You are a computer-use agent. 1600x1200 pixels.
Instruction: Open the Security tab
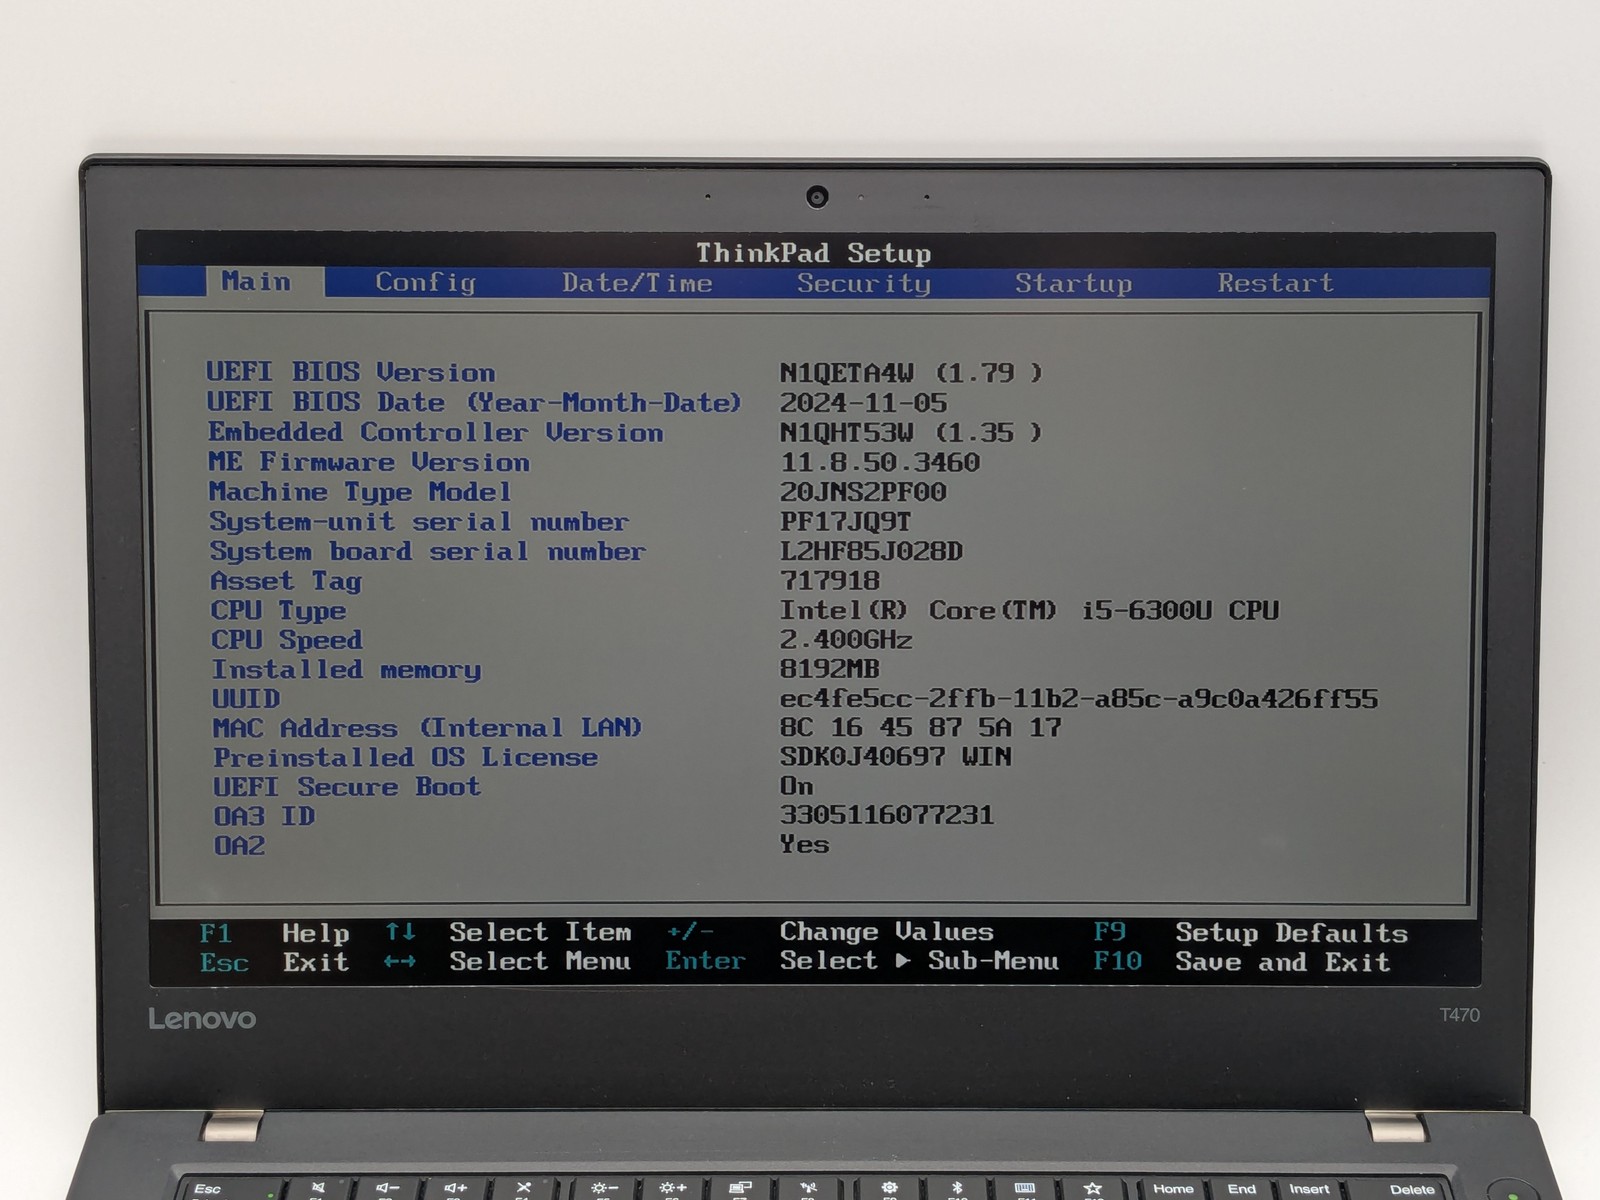click(x=864, y=284)
